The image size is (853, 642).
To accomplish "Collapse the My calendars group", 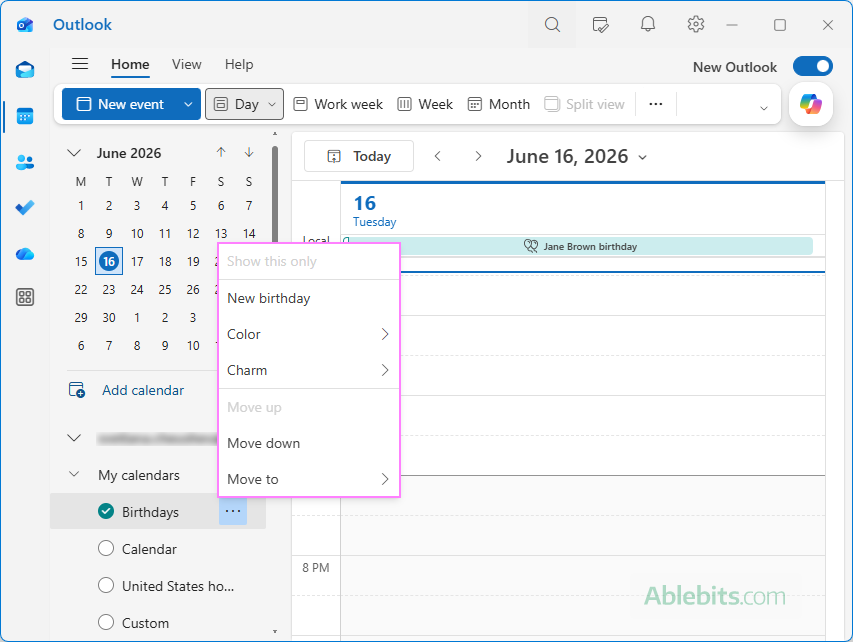I will pyautogui.click(x=74, y=474).
